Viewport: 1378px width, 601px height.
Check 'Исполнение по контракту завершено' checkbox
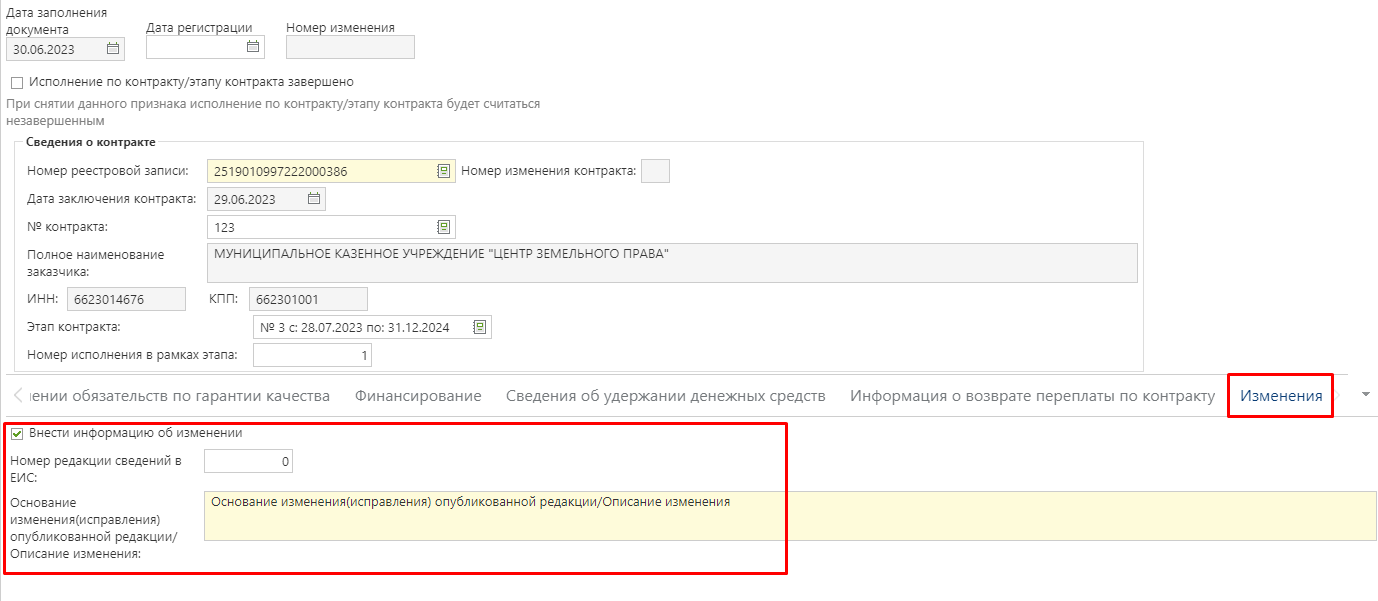[x=17, y=82]
